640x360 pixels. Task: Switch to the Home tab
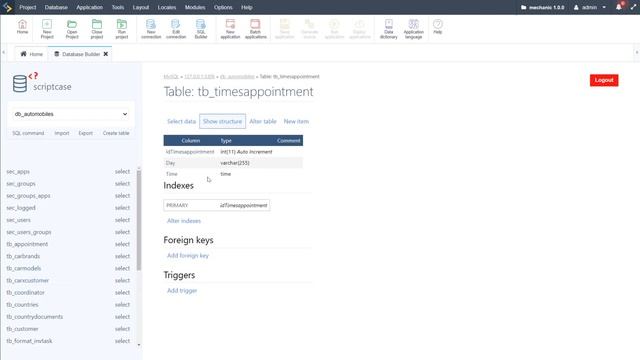[31, 54]
